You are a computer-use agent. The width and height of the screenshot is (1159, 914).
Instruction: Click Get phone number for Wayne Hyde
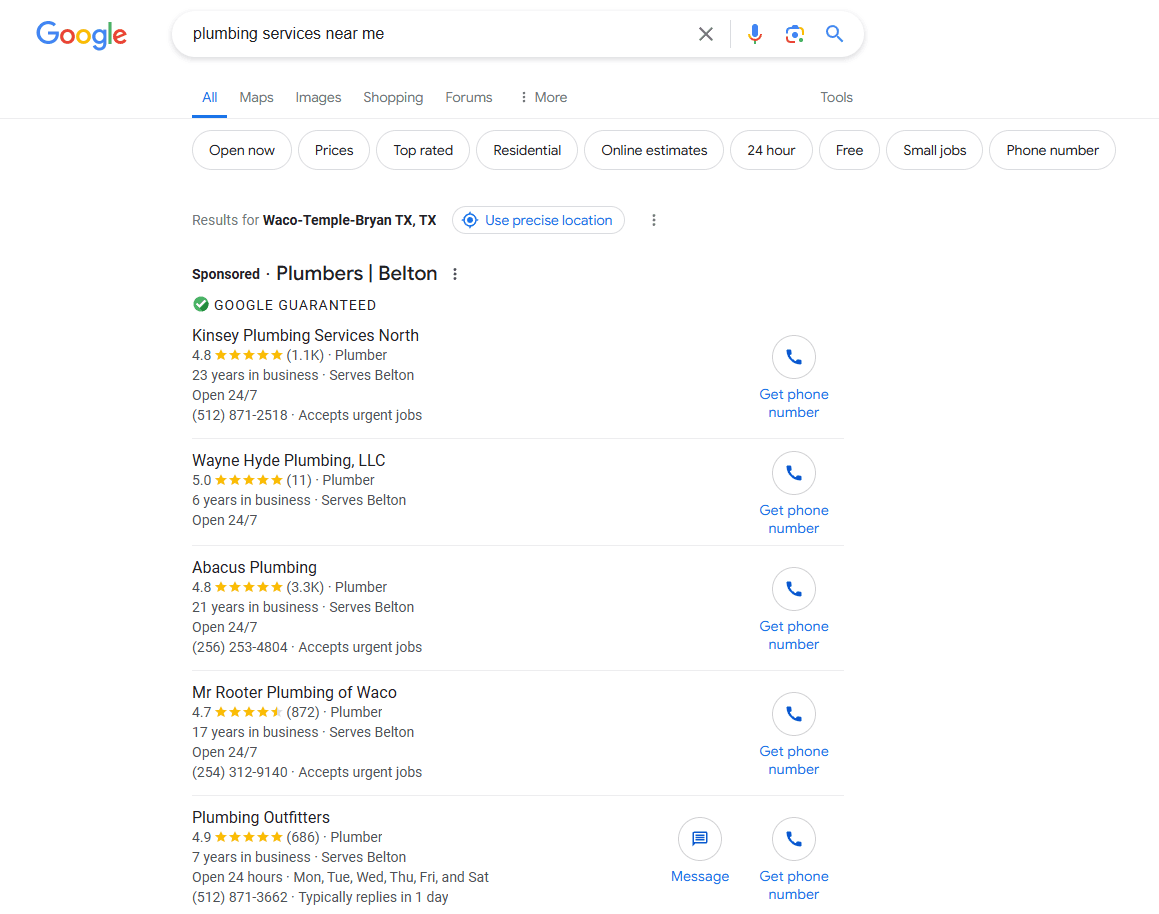(794, 519)
